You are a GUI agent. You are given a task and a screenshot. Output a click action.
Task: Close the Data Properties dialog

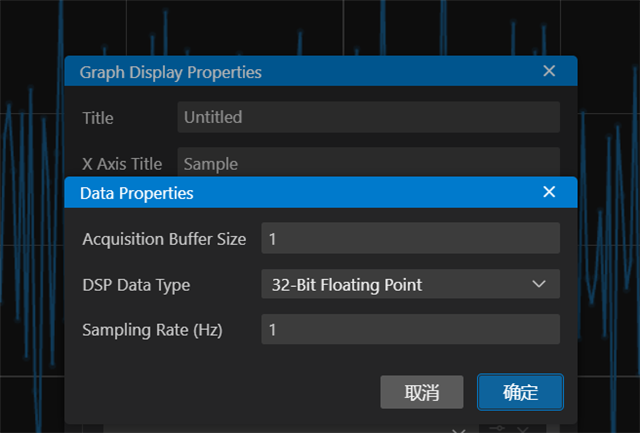click(x=548, y=192)
